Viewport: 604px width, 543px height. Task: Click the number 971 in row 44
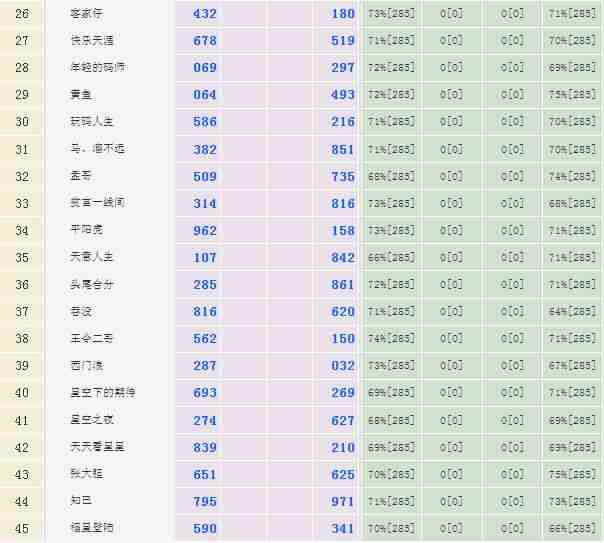pos(343,501)
